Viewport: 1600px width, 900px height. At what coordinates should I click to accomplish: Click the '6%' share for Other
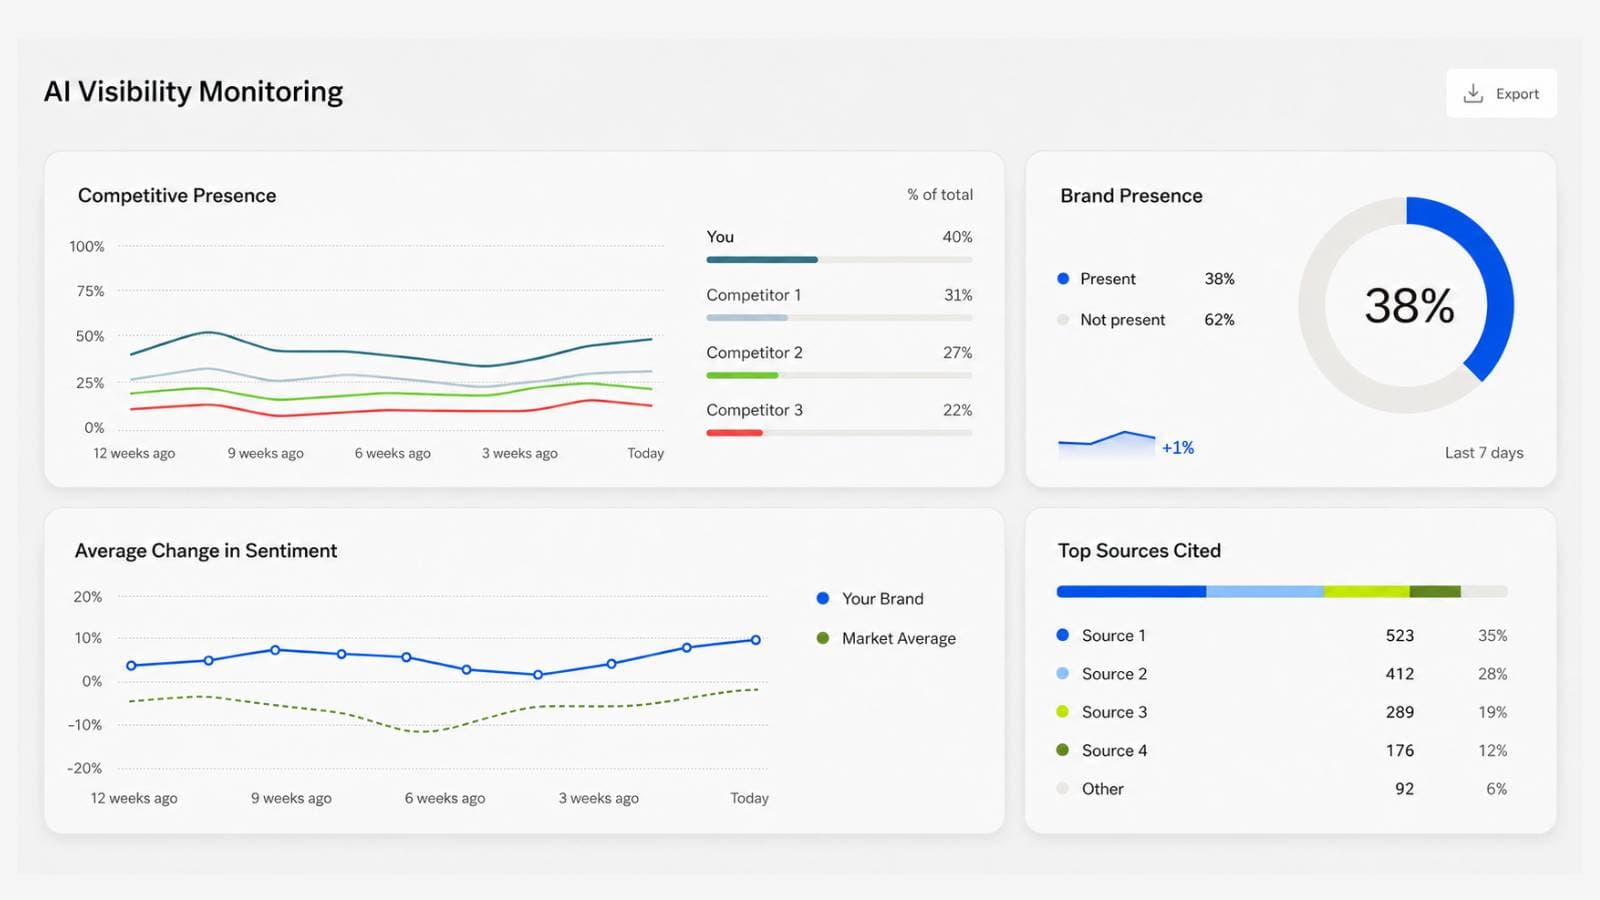[x=1496, y=789]
